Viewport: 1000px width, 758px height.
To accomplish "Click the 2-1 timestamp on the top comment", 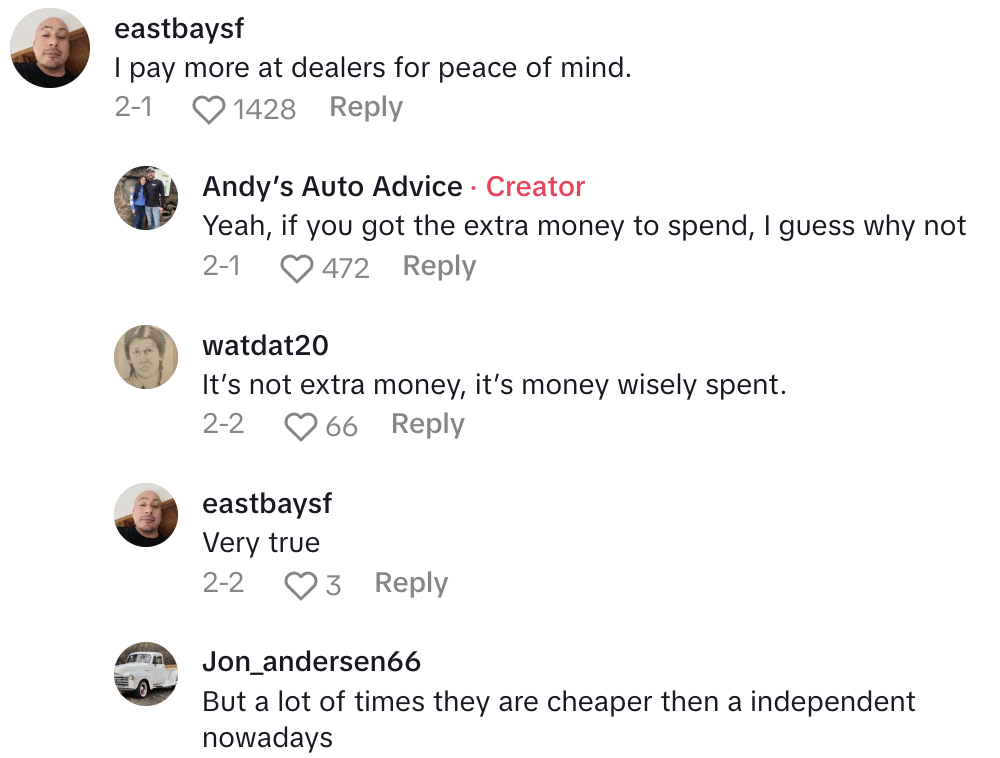I will [x=136, y=107].
